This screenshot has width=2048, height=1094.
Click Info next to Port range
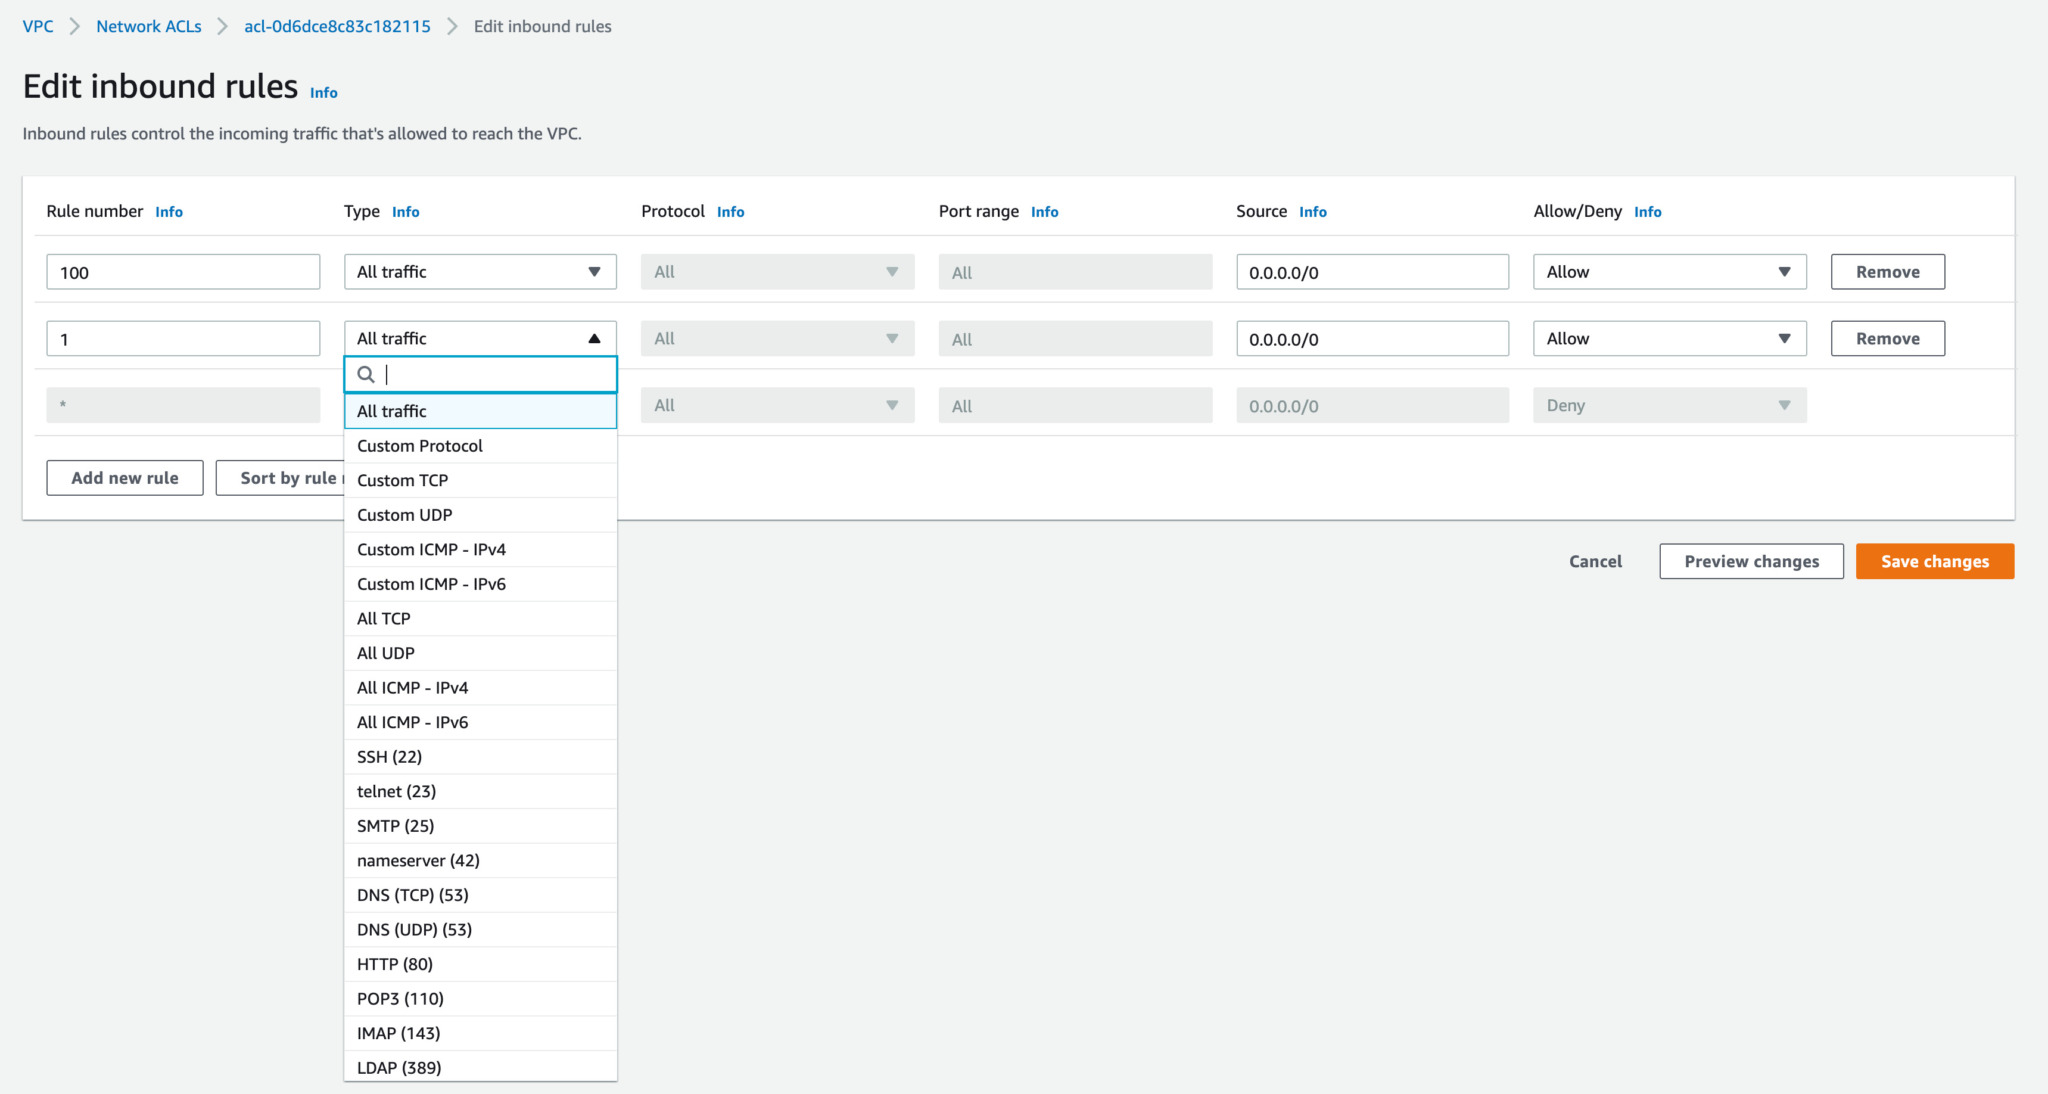tap(1044, 211)
